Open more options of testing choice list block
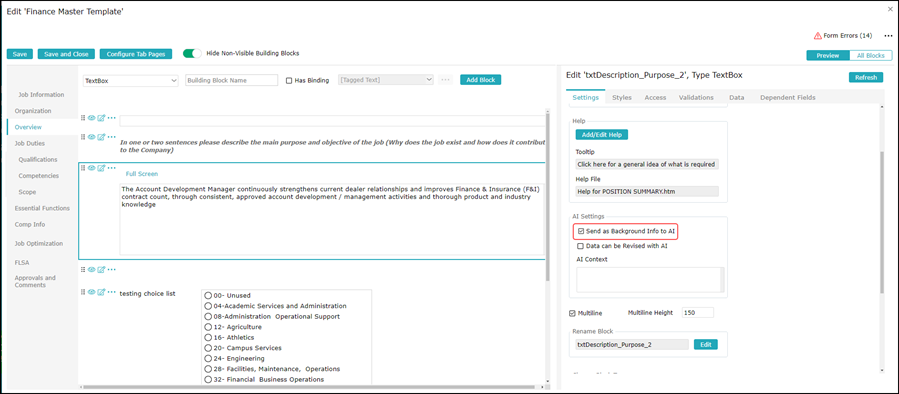 click(x=112, y=292)
